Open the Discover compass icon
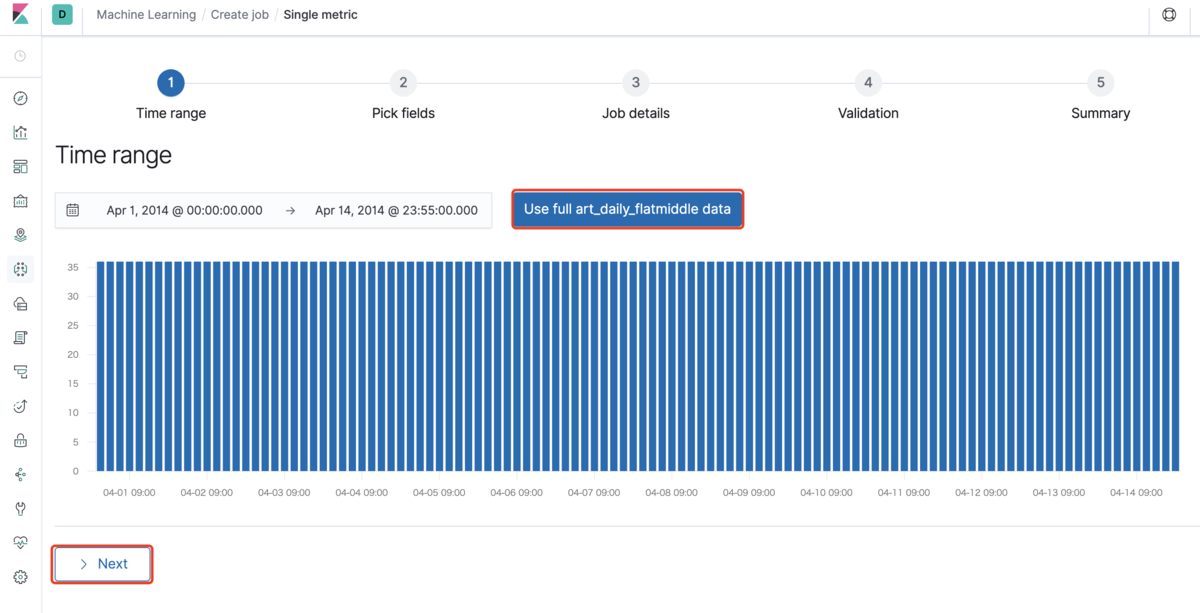Viewport: 1200px width, 613px height. 20,98
